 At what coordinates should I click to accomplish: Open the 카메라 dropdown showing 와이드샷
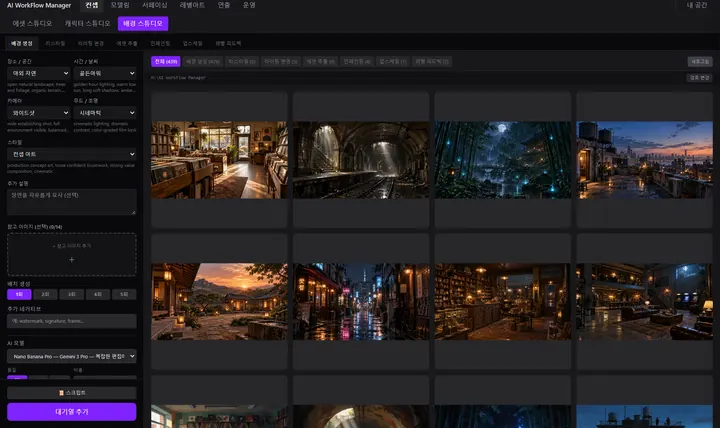(39, 113)
